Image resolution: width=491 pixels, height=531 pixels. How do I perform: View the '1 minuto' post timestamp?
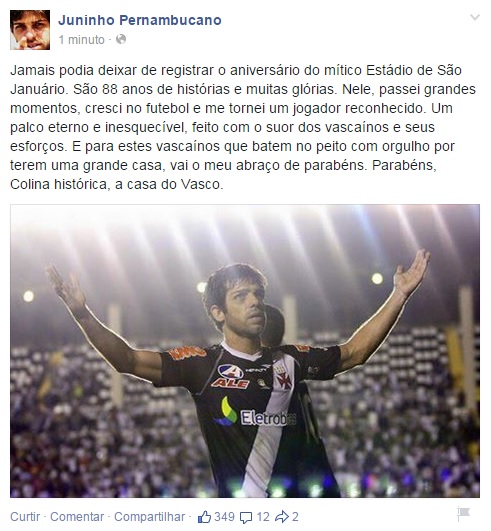pos(82,40)
